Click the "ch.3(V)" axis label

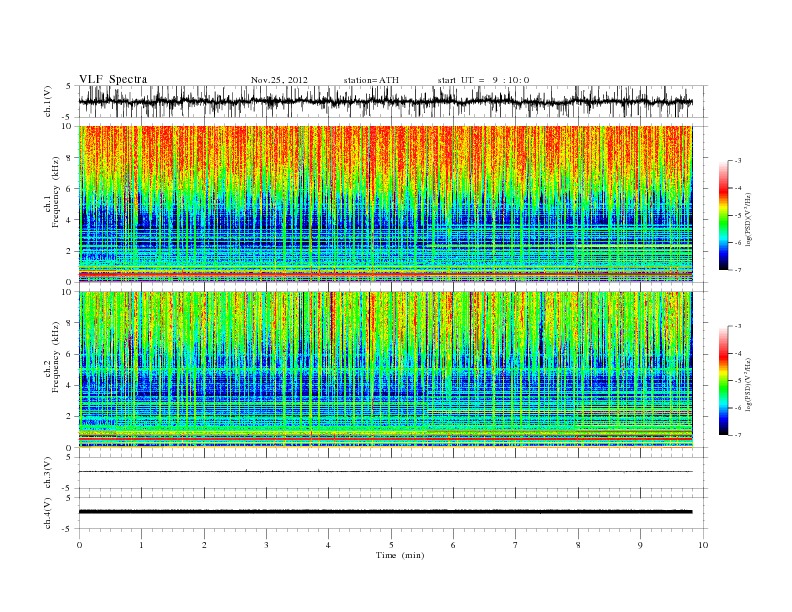[48, 473]
